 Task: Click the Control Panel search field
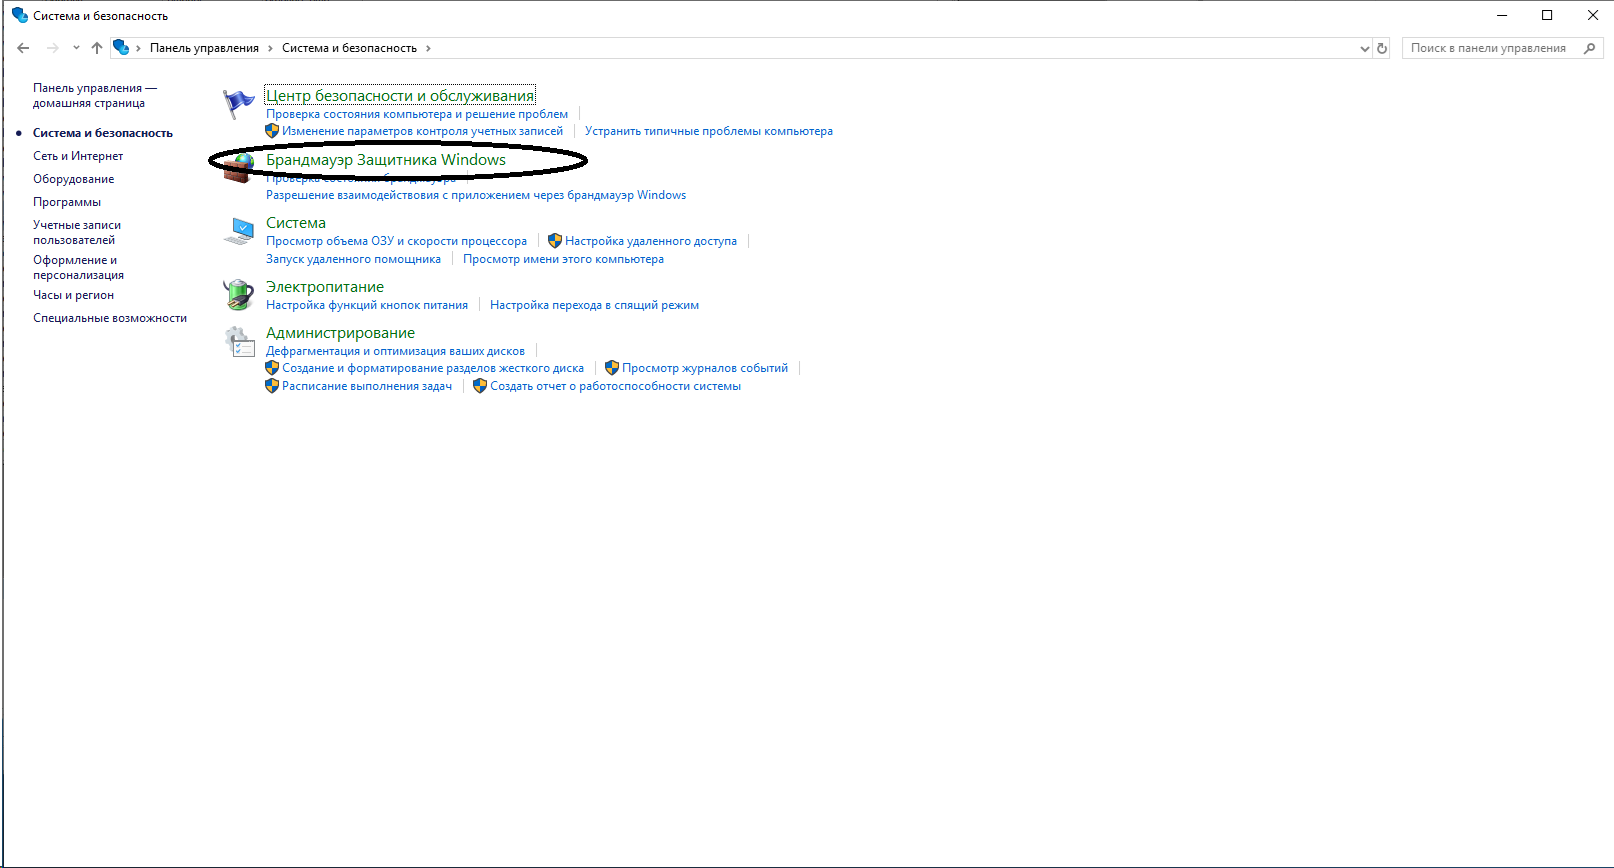1490,48
